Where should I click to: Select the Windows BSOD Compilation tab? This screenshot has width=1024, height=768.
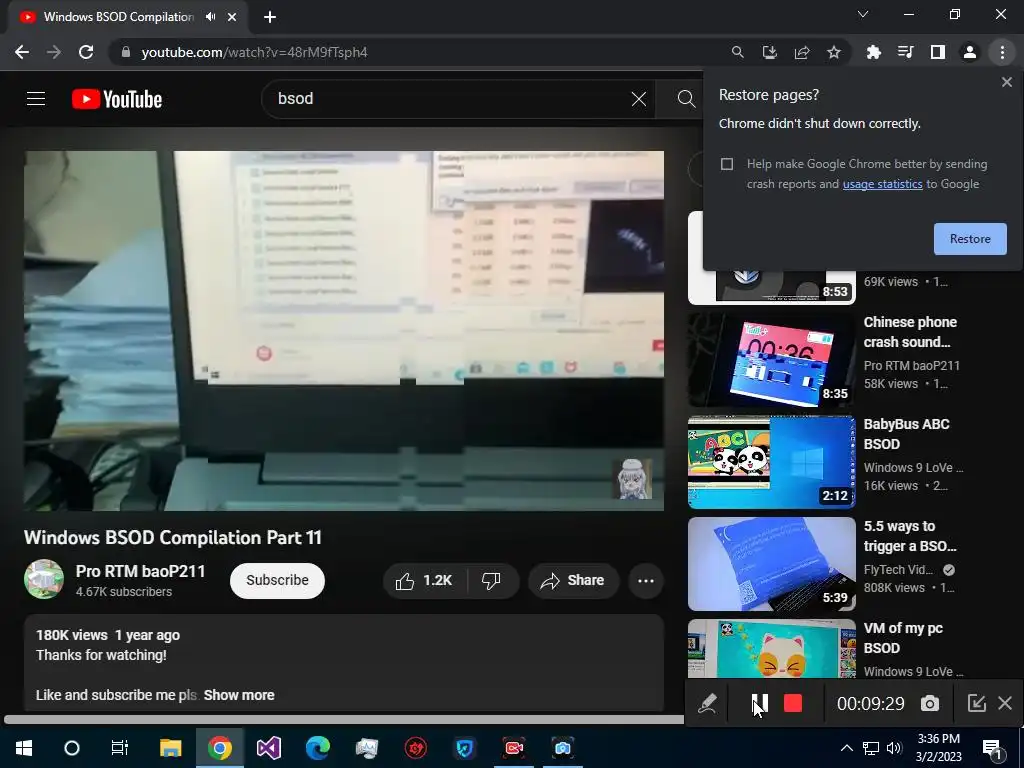point(119,17)
